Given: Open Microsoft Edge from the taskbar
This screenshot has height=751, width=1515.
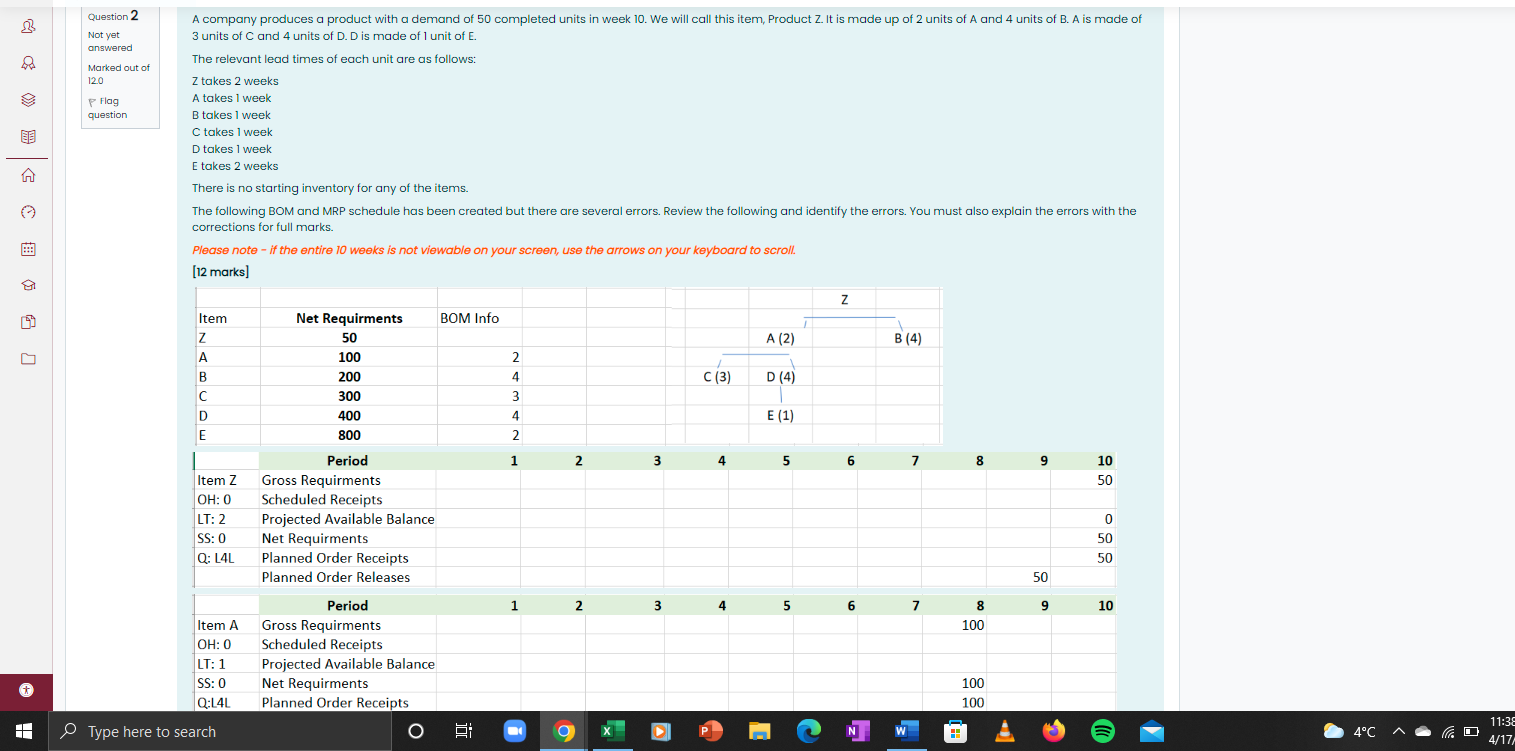Looking at the screenshot, I should point(808,732).
